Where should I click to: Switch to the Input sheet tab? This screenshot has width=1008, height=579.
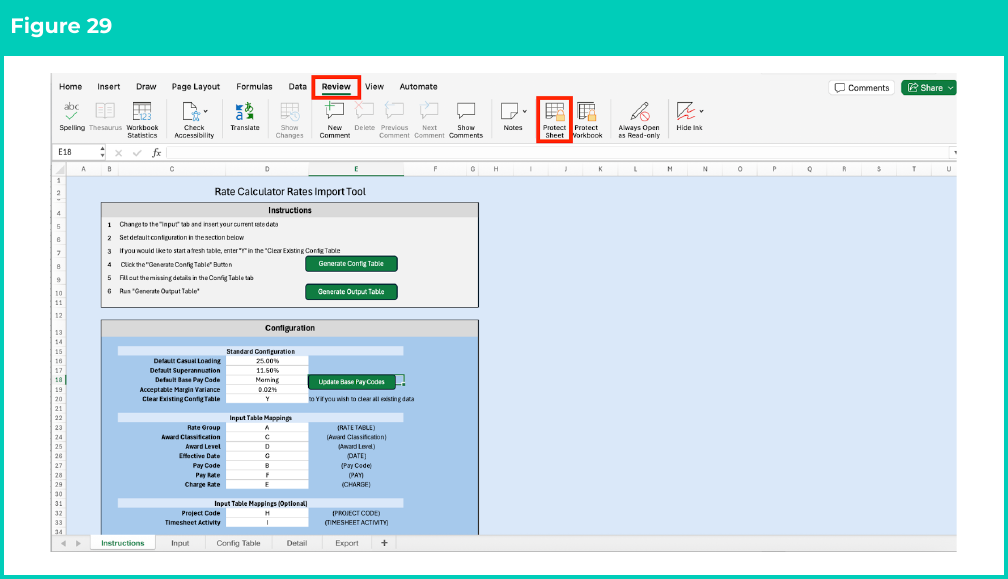[180, 543]
